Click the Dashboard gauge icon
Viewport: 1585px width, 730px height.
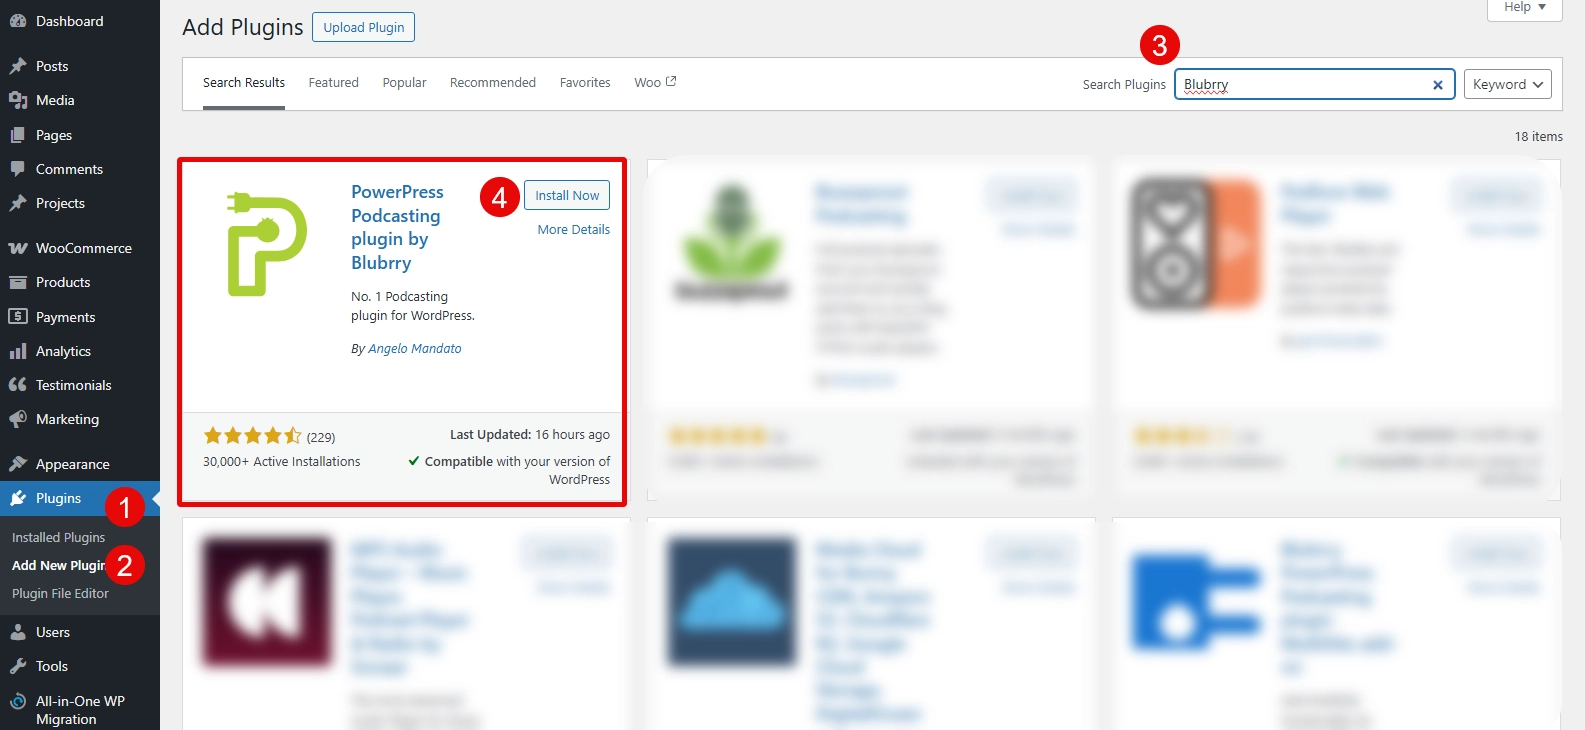click(x=17, y=21)
